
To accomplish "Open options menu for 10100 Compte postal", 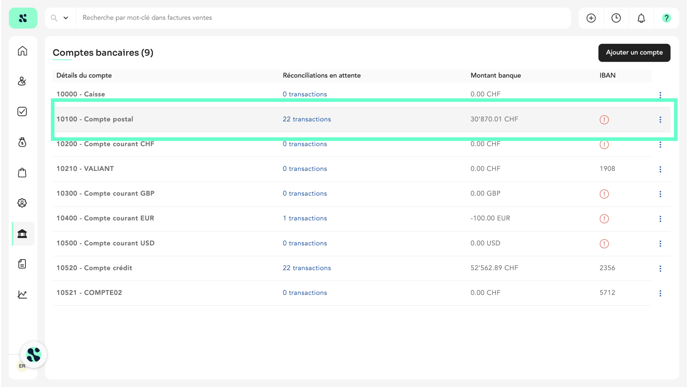I will (660, 119).
